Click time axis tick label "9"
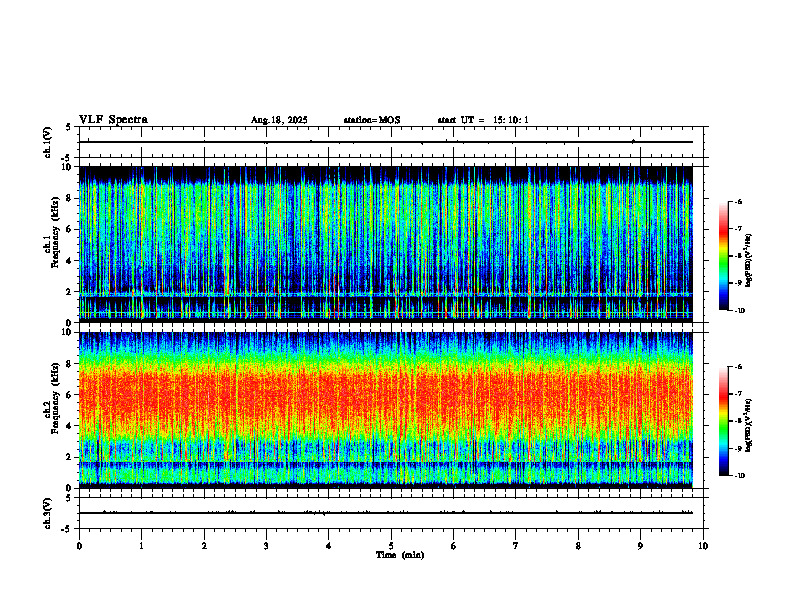The height and width of the screenshot is (612, 792). (x=640, y=546)
